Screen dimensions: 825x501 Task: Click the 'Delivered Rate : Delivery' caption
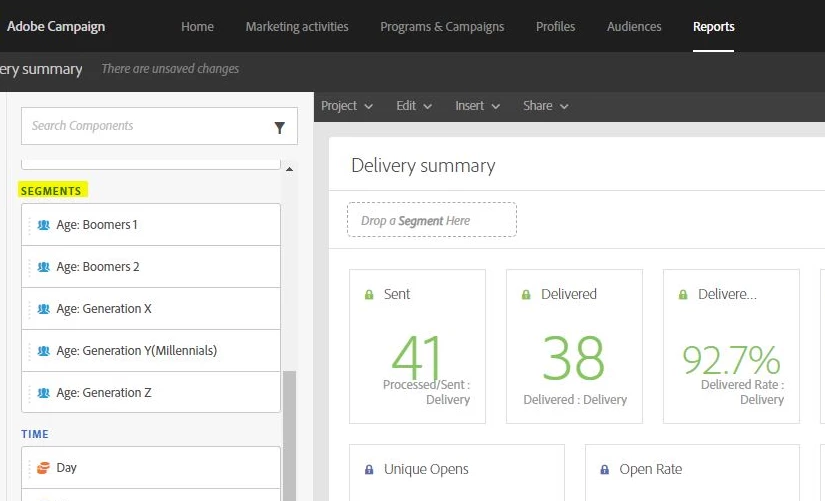742,392
